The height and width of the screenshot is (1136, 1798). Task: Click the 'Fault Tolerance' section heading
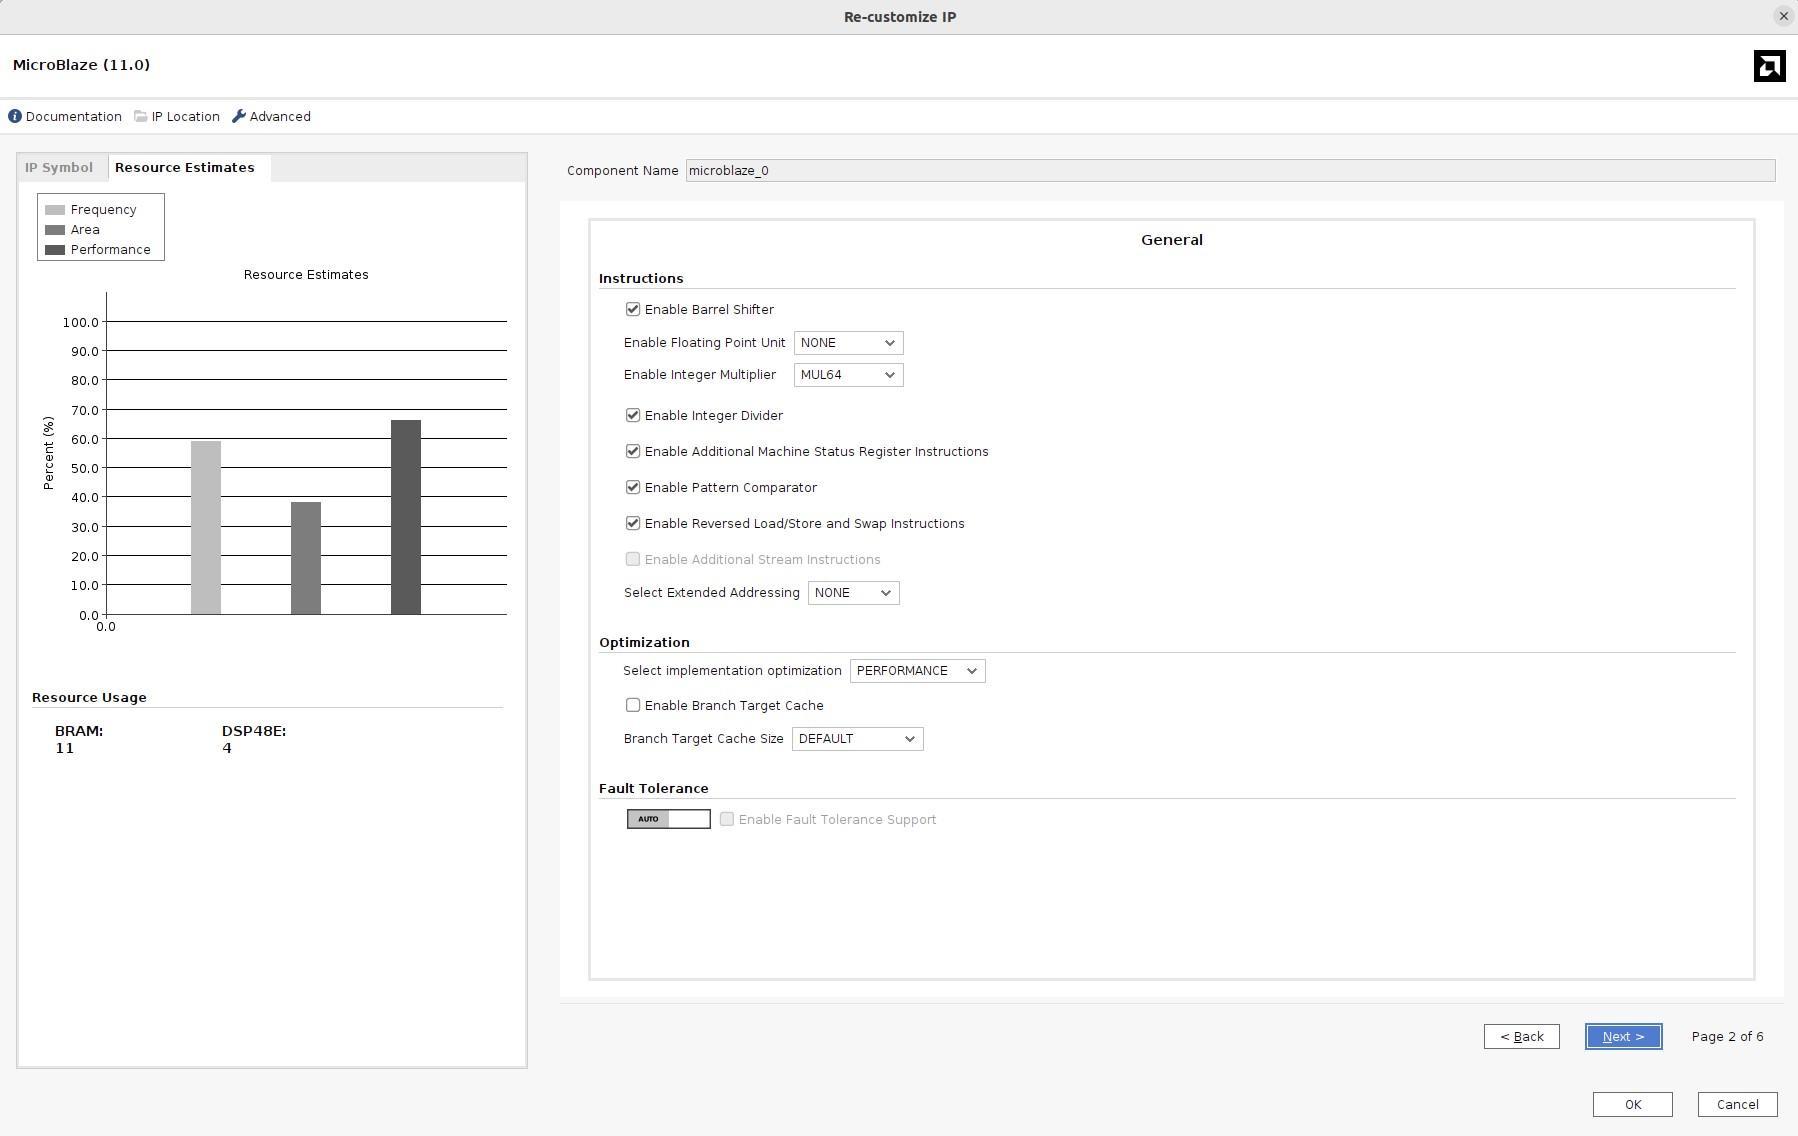click(x=654, y=788)
